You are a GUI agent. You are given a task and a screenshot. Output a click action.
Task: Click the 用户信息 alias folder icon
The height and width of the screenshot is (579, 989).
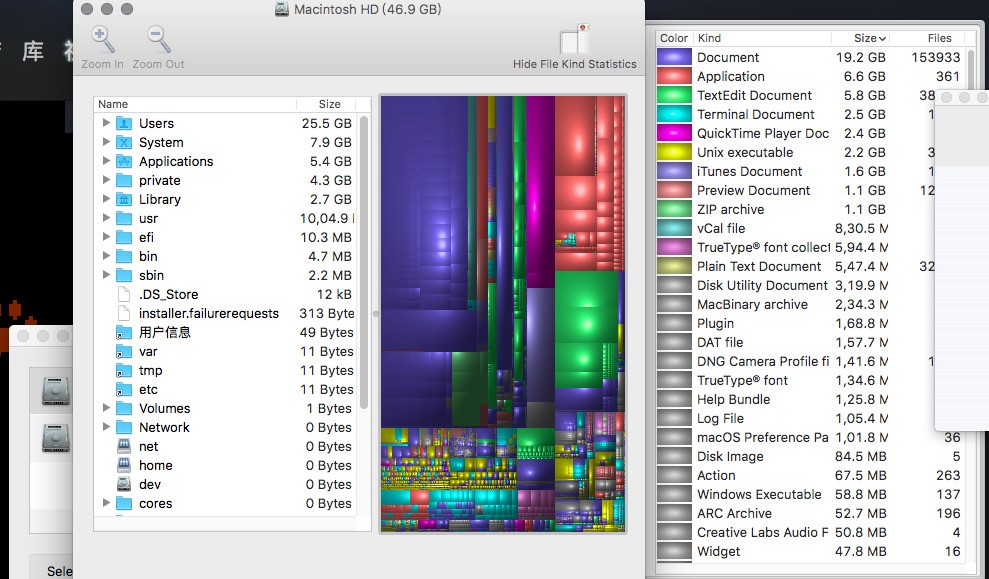[124, 332]
